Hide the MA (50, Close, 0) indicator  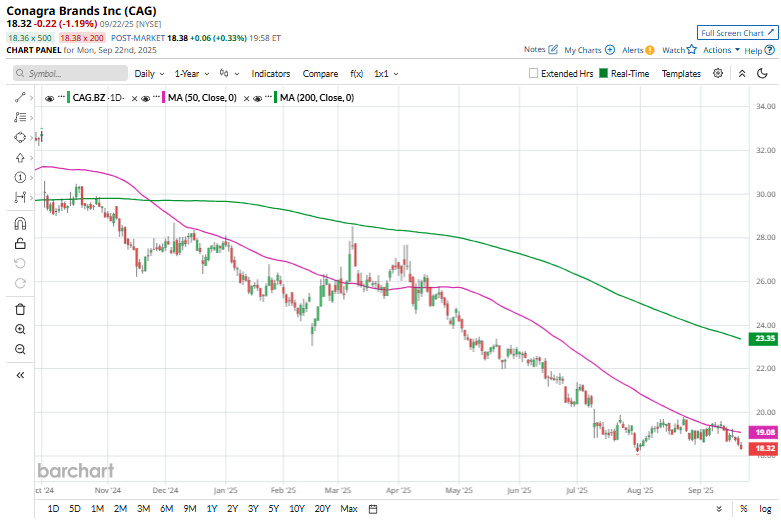(145, 98)
